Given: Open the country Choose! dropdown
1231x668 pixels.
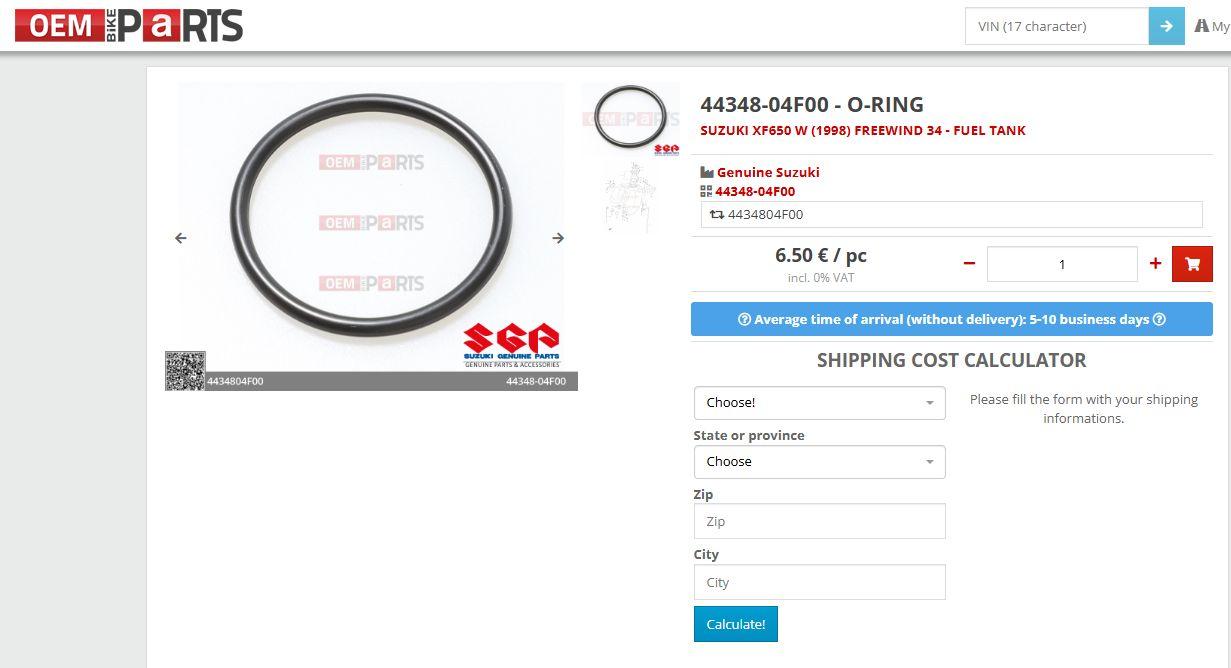Looking at the screenshot, I should pyautogui.click(x=819, y=403).
